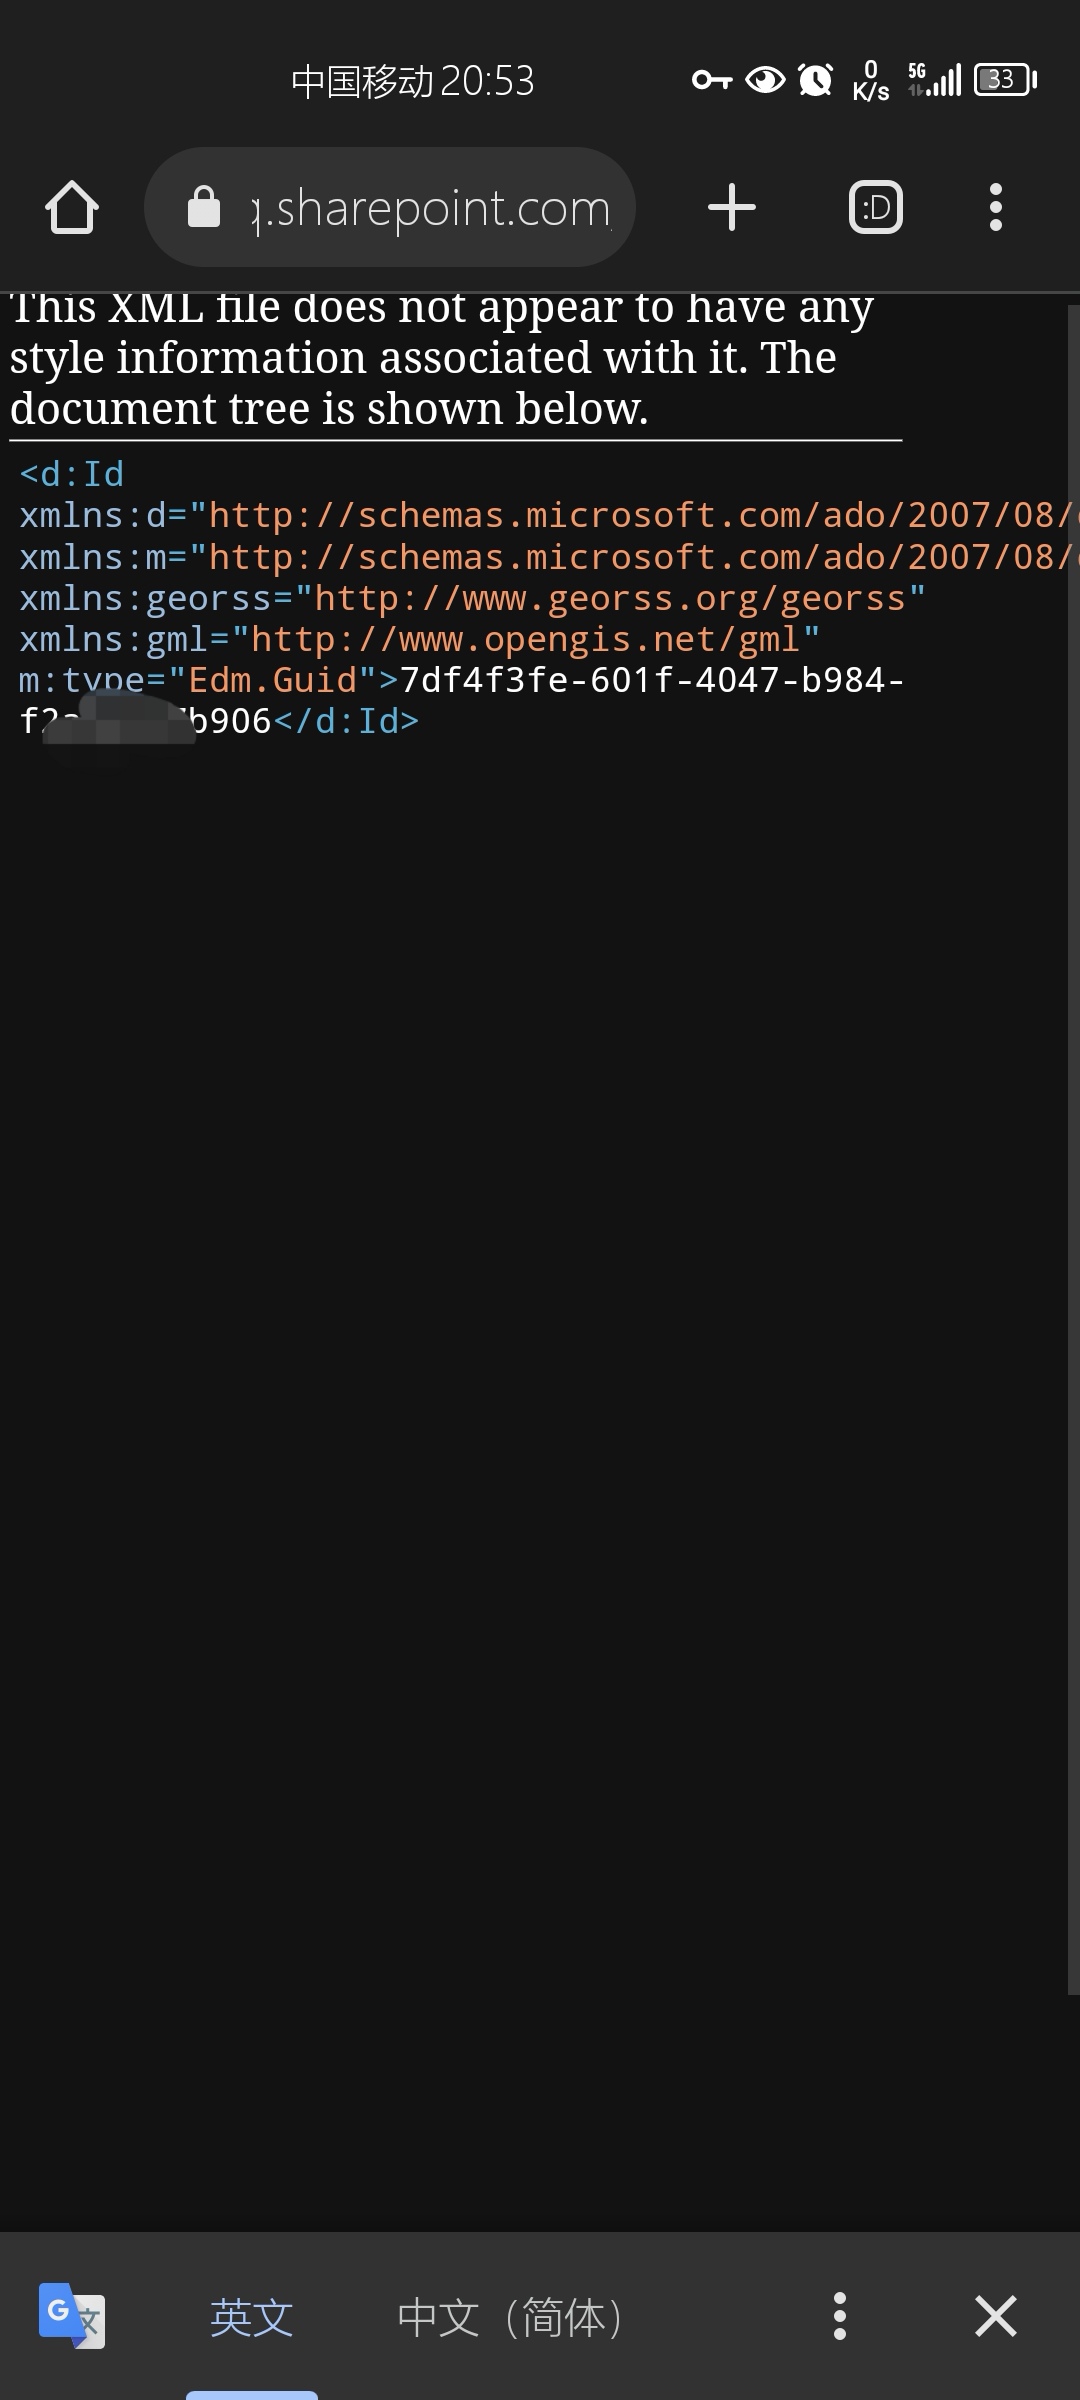Tap the Google Translate icon
The width and height of the screenshot is (1080, 2400).
[x=70, y=2316]
